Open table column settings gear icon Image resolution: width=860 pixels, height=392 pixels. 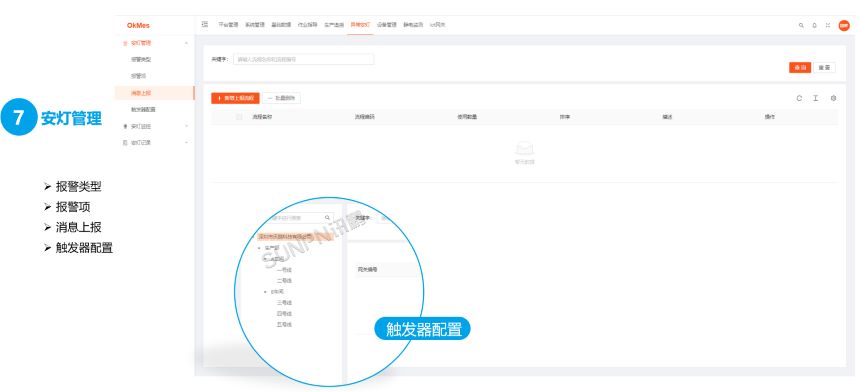(x=833, y=98)
